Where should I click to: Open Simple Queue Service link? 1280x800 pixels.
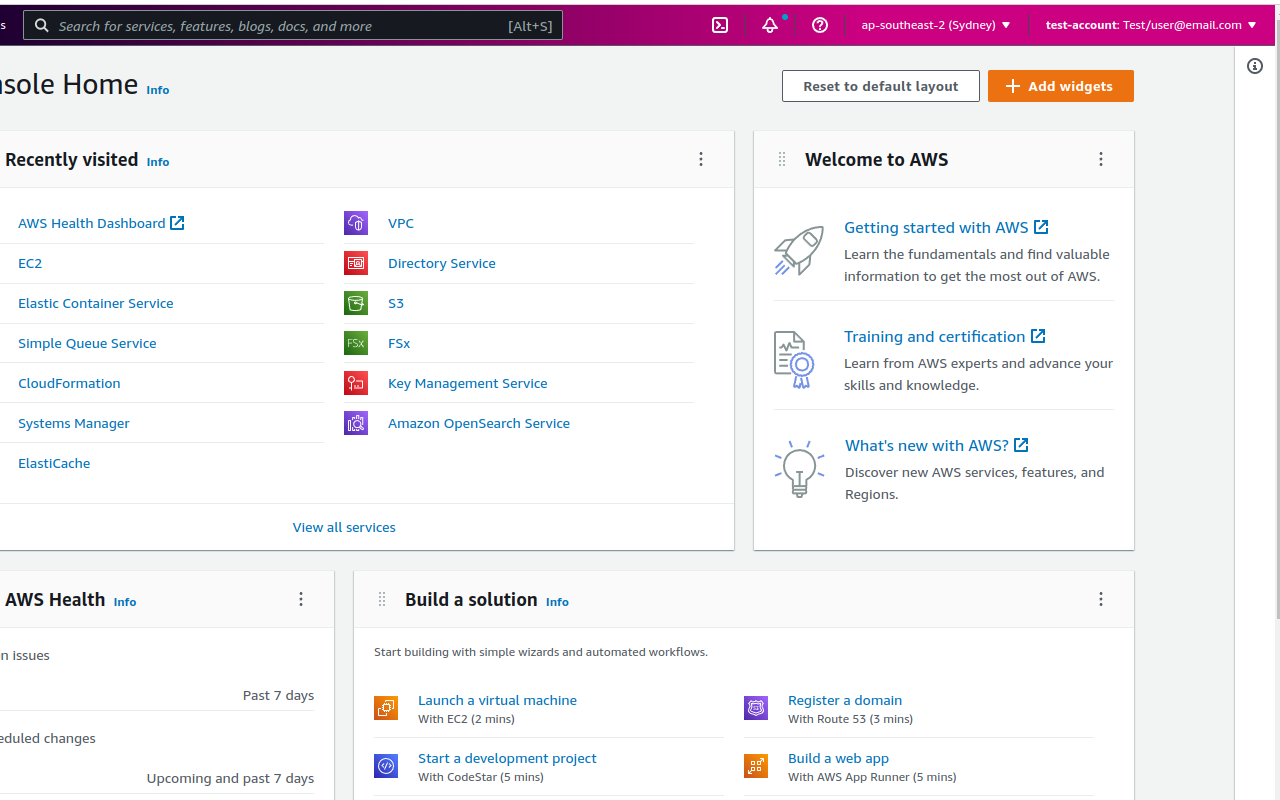coord(87,343)
